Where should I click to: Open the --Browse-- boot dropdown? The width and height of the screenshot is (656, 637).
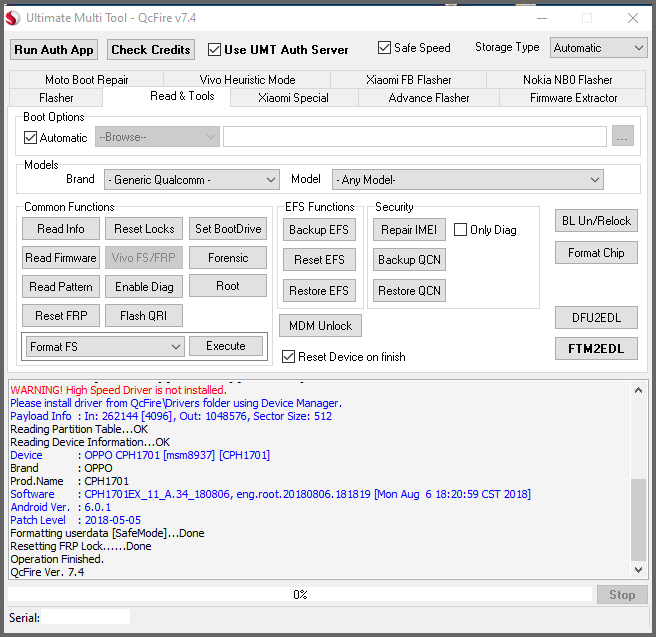click(x=157, y=137)
